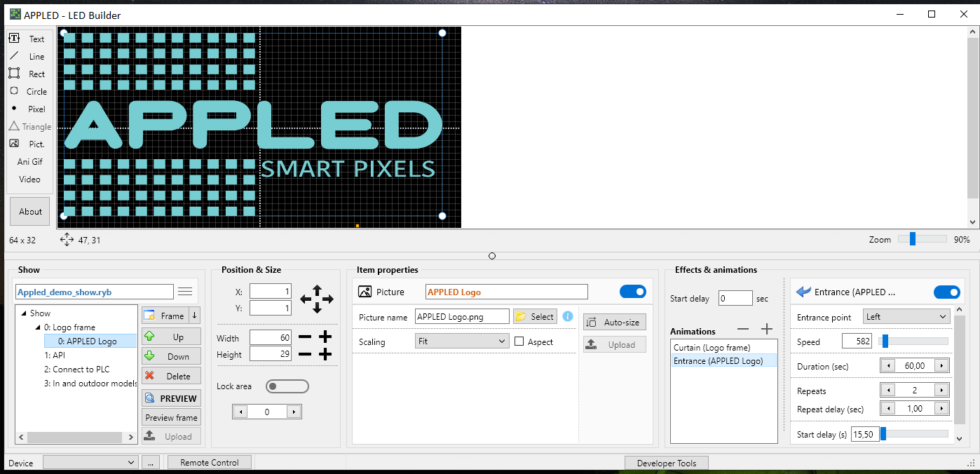The image size is (980, 474).
Task: Move the item Down in the show
Action: (171, 356)
